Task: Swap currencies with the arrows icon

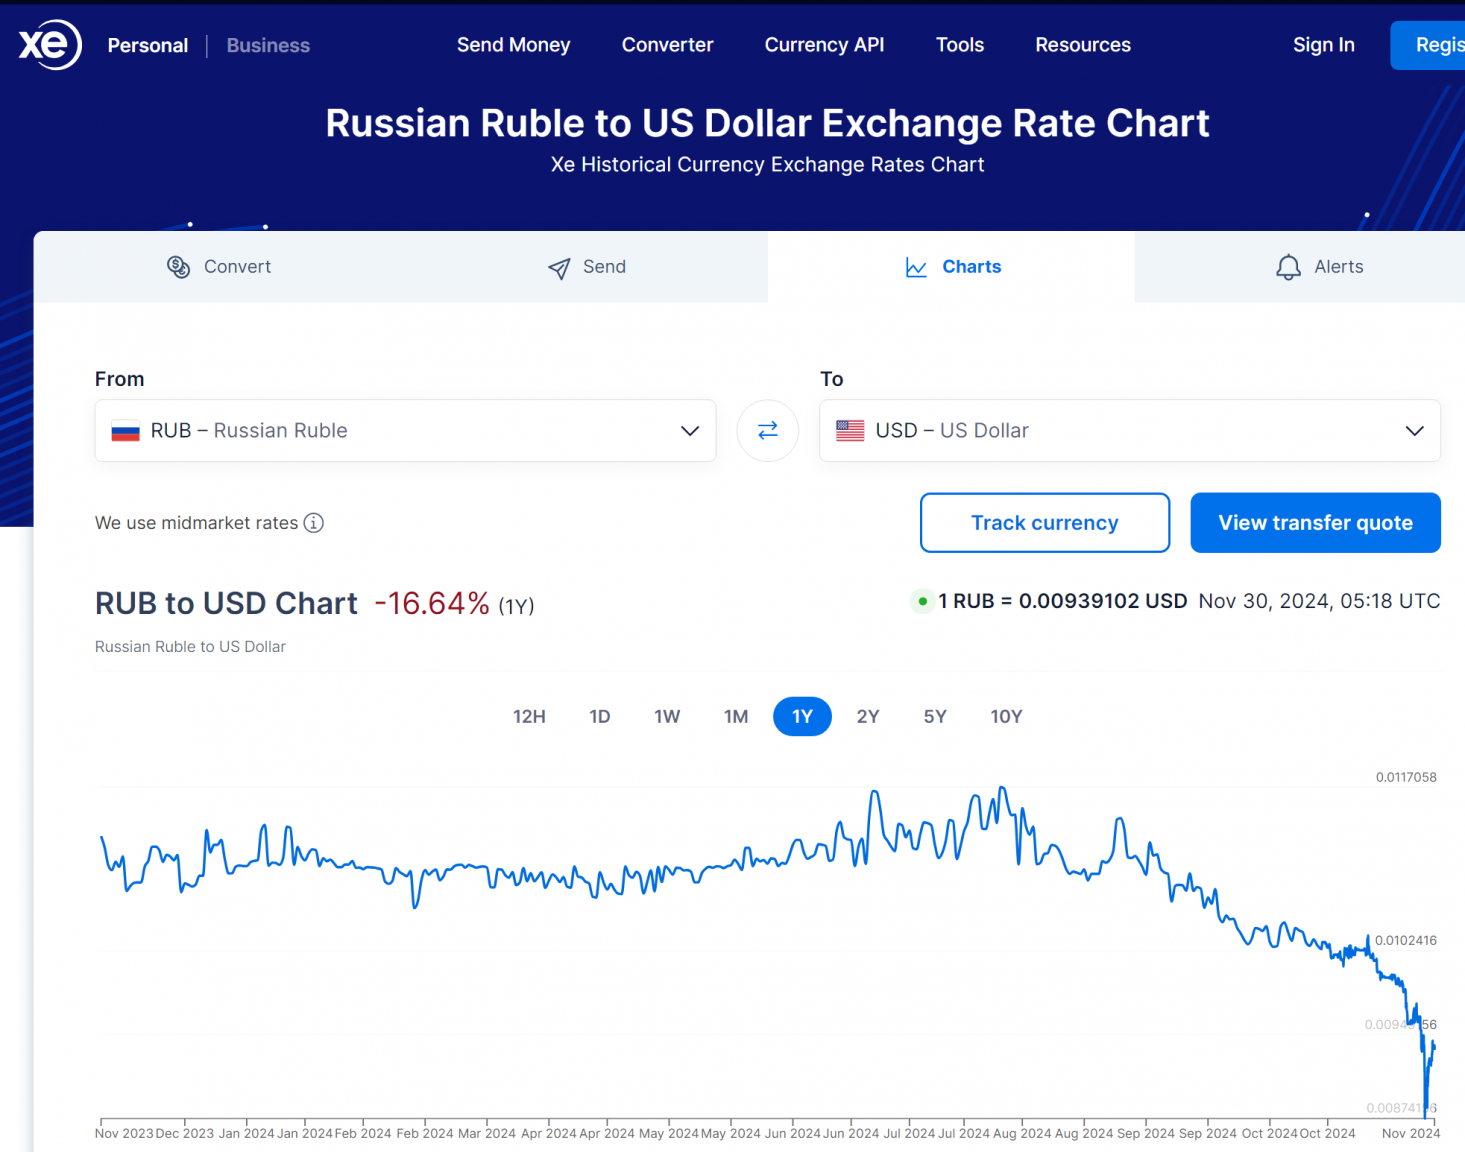Action: (x=768, y=431)
